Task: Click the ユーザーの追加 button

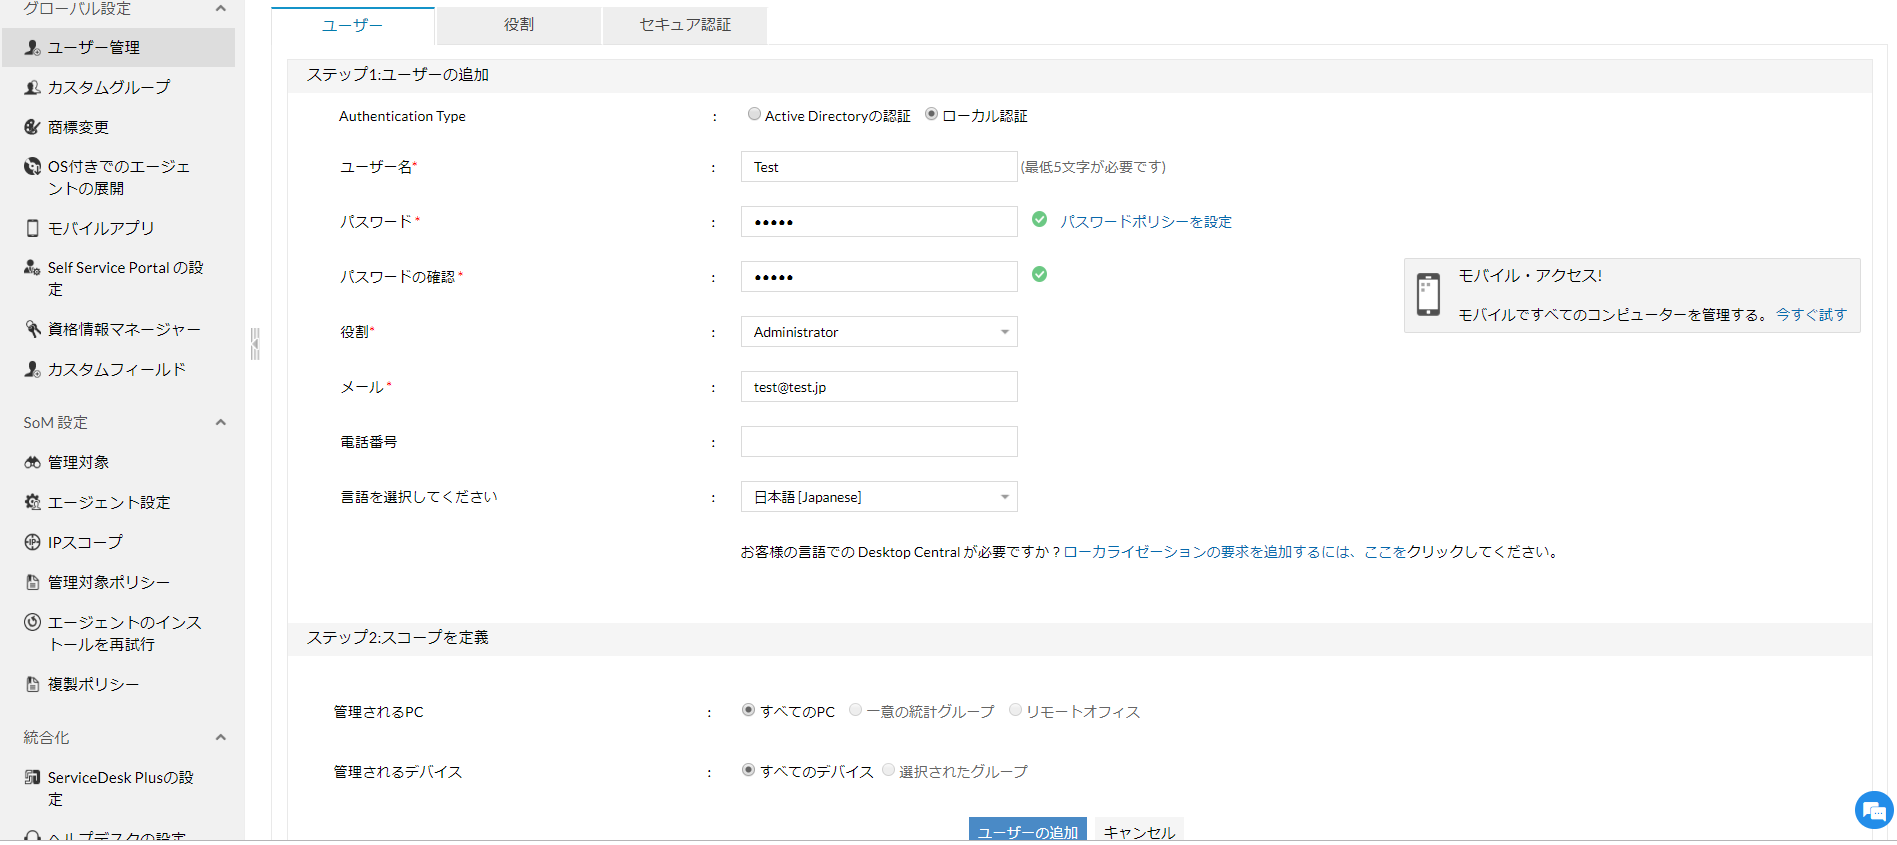Action: [1027, 831]
